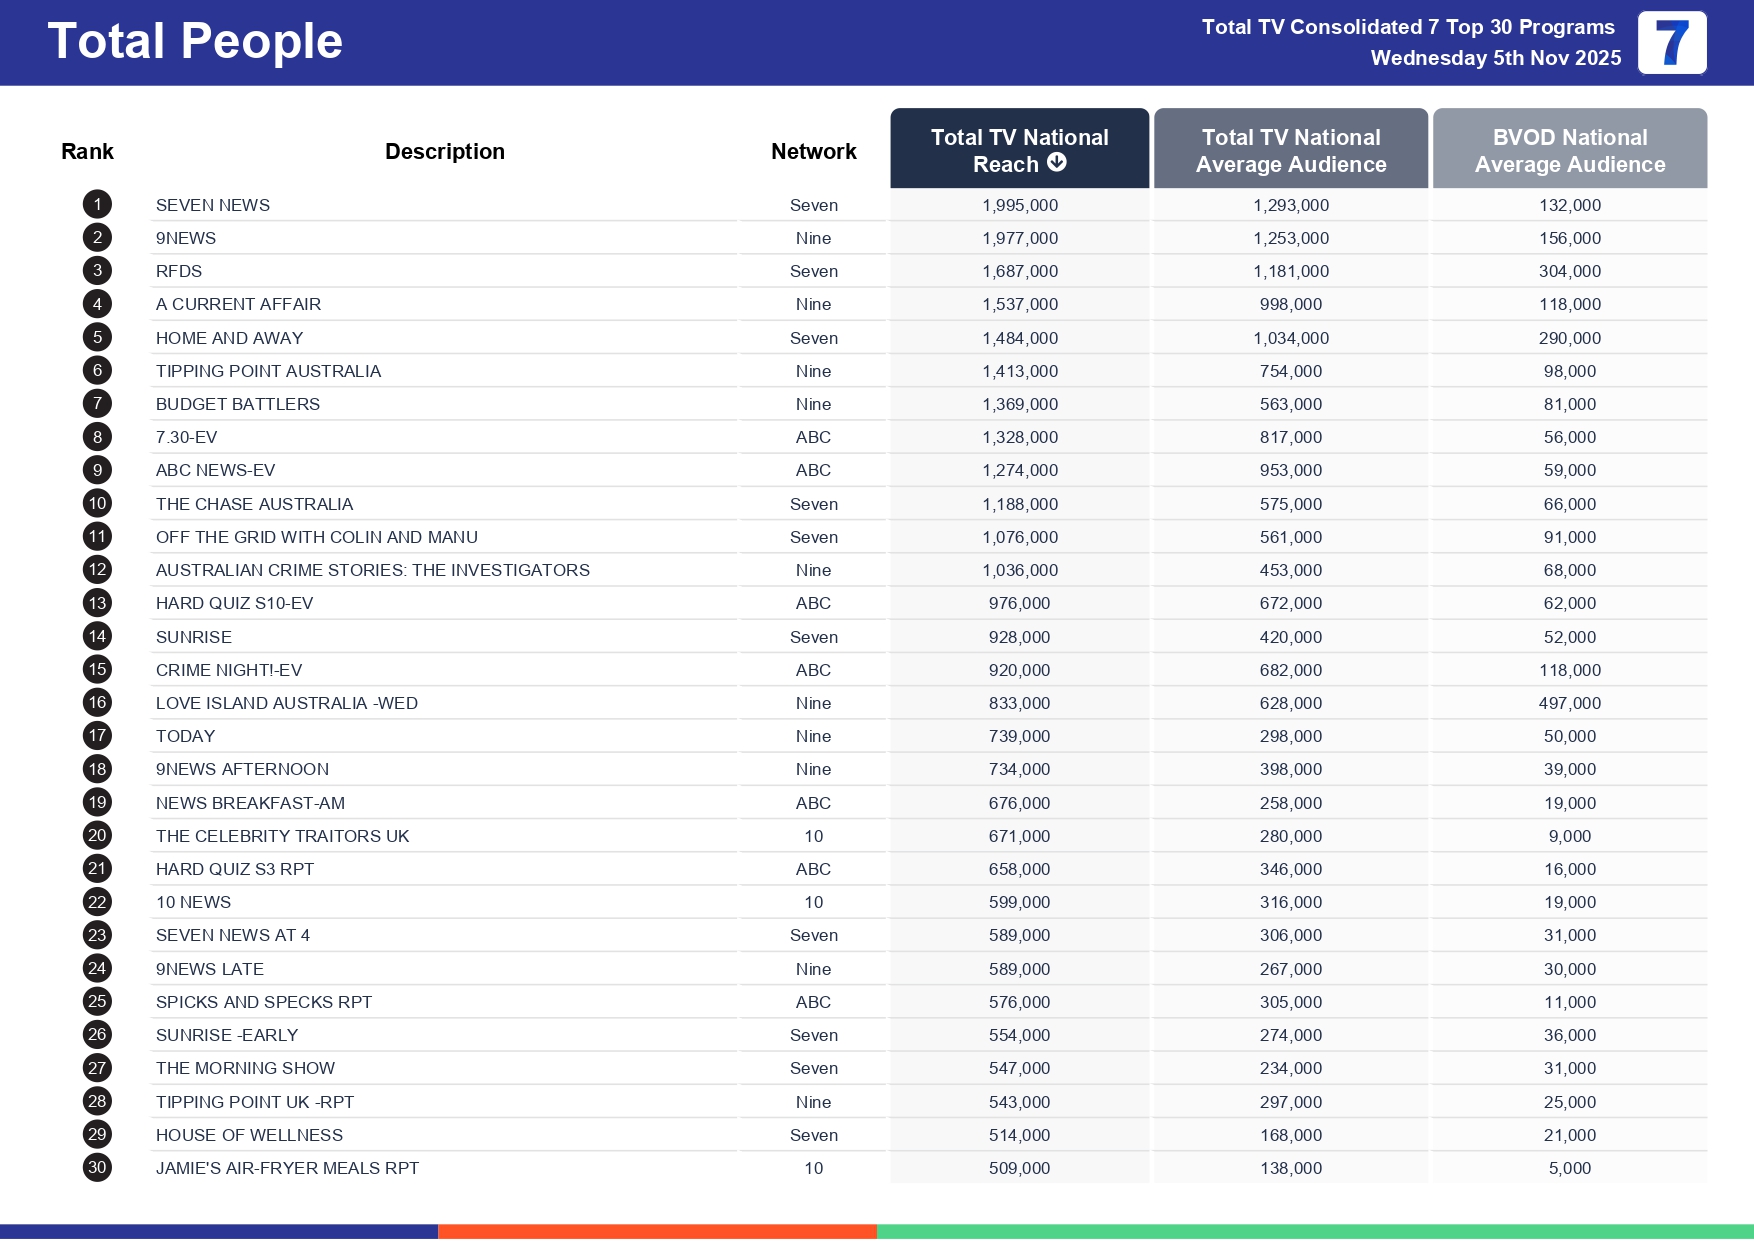Select the SEVEN NEWS program row
Viewport: 1754px width, 1241px height.
pos(213,205)
